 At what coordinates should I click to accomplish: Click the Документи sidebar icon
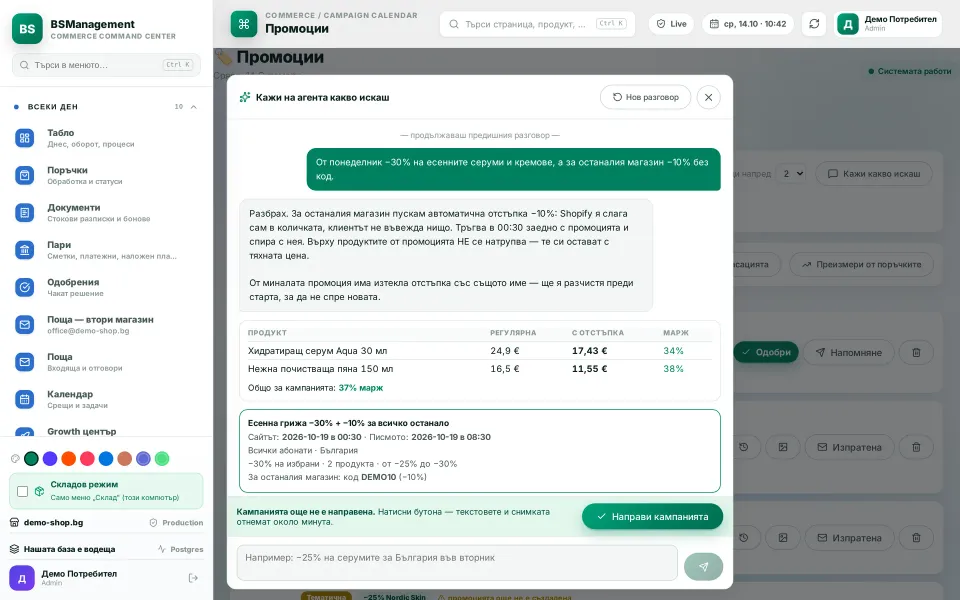point(24,212)
